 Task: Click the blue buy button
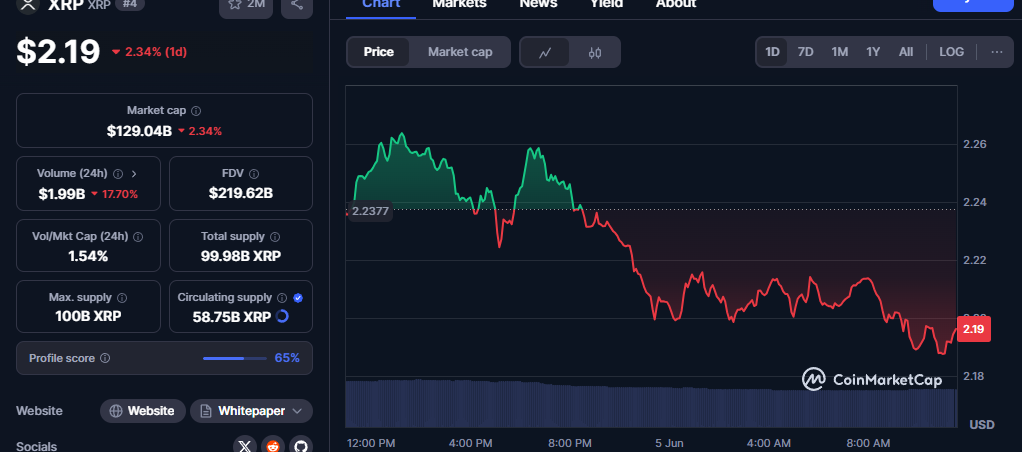coord(975,5)
